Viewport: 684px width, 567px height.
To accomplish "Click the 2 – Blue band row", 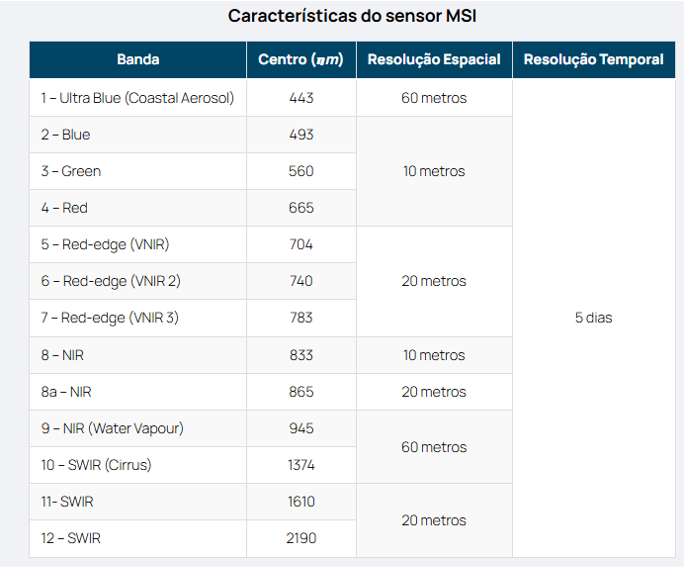I will click(x=138, y=135).
